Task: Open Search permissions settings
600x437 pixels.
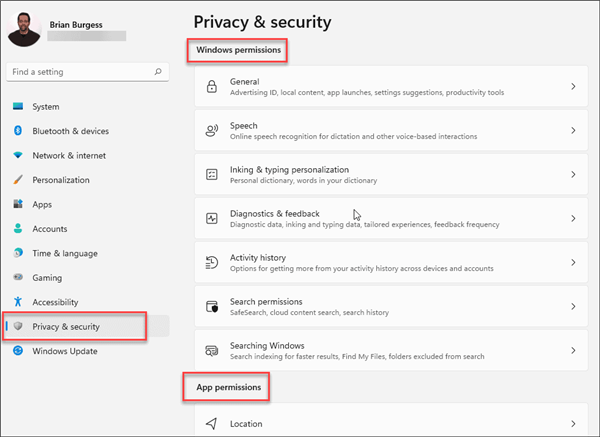Action: tap(380, 306)
